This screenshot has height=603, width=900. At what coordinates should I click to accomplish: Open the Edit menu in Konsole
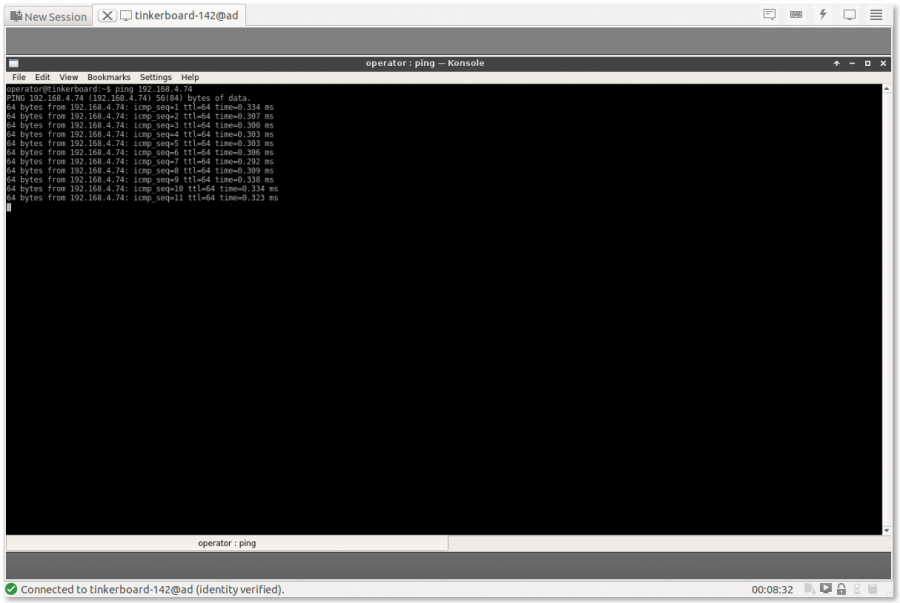click(x=42, y=77)
